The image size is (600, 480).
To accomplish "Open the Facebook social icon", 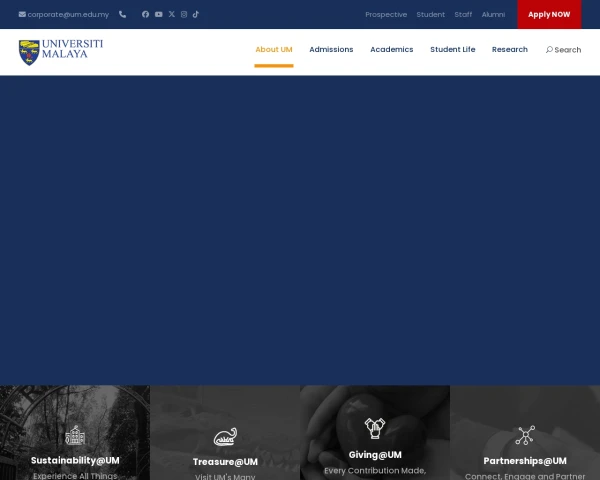I will coord(145,14).
